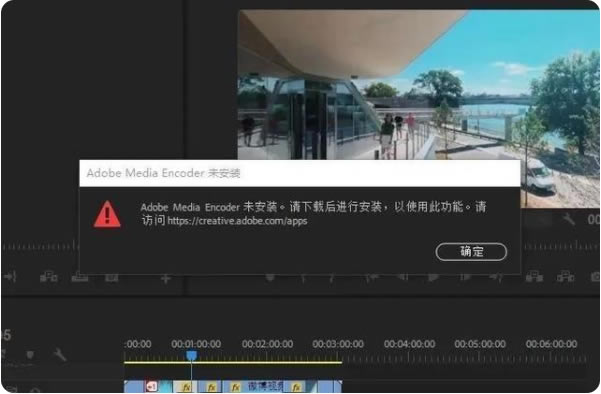Image resolution: width=601 pixels, height=394 pixels.
Task: Click the Overwrite button in Source Monitor
Action: coord(80,277)
